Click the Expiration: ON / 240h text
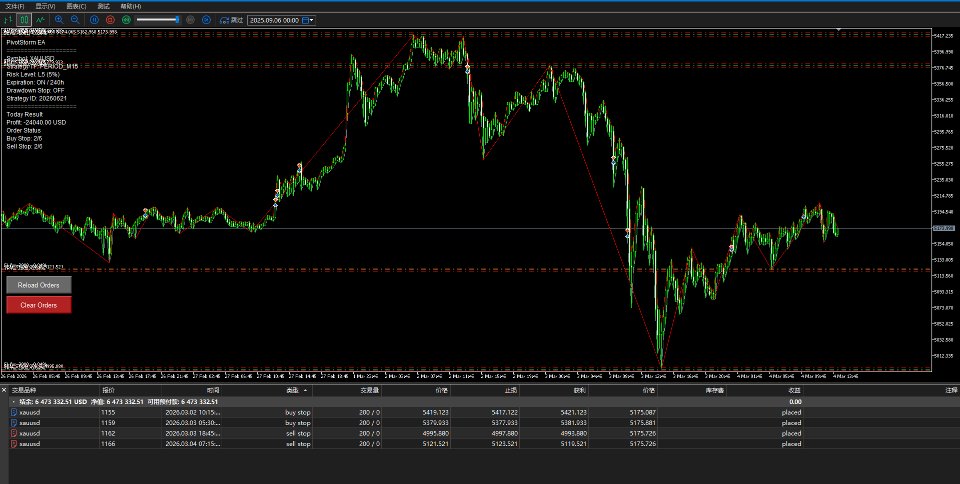This screenshot has width=960, height=484. (x=35, y=83)
